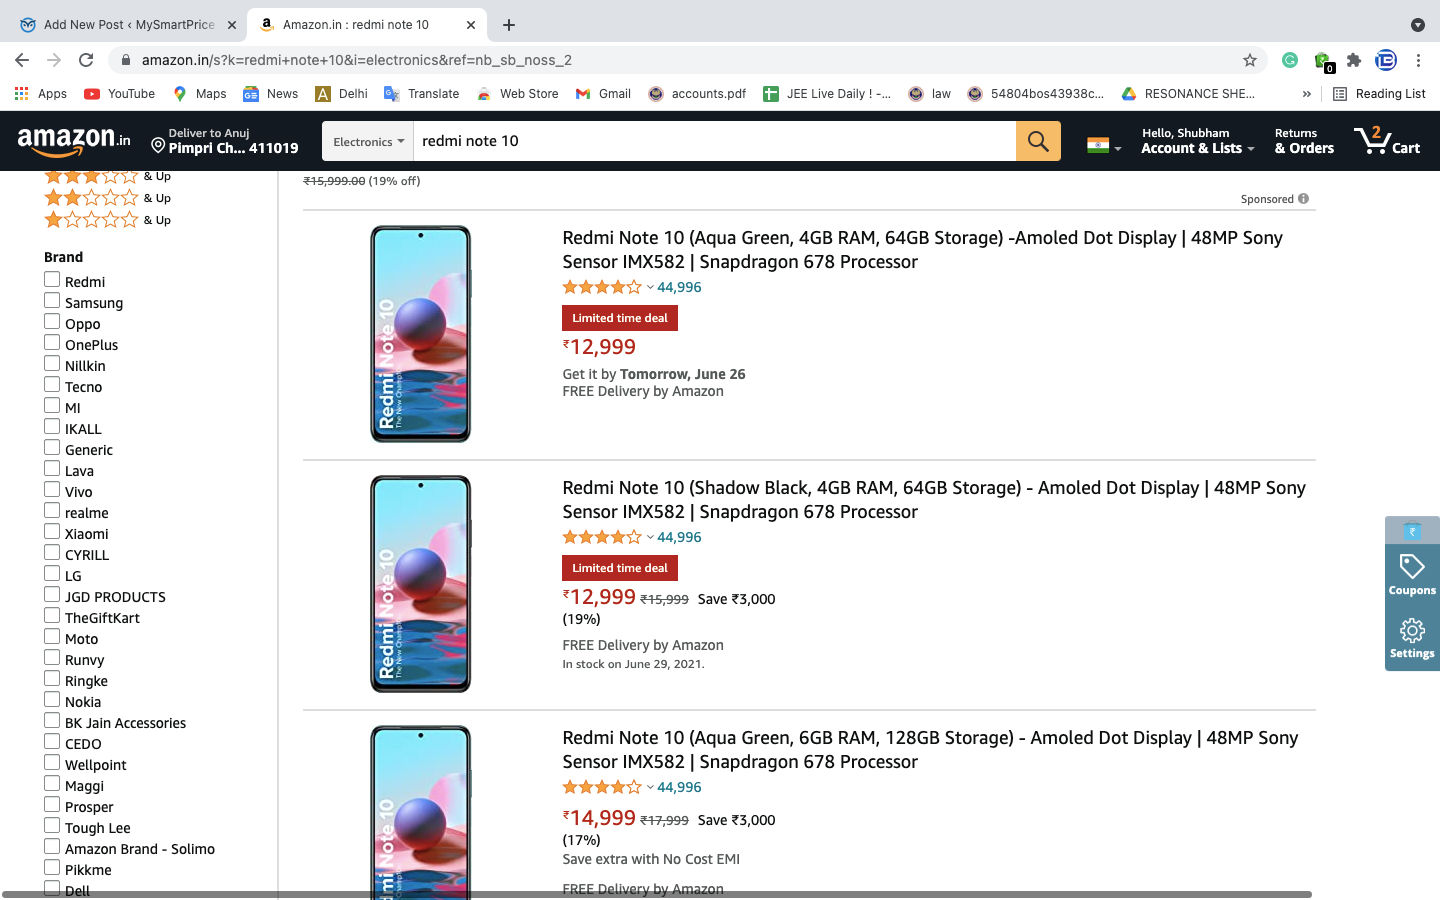Click the India flag language selector

pyautogui.click(x=1104, y=146)
